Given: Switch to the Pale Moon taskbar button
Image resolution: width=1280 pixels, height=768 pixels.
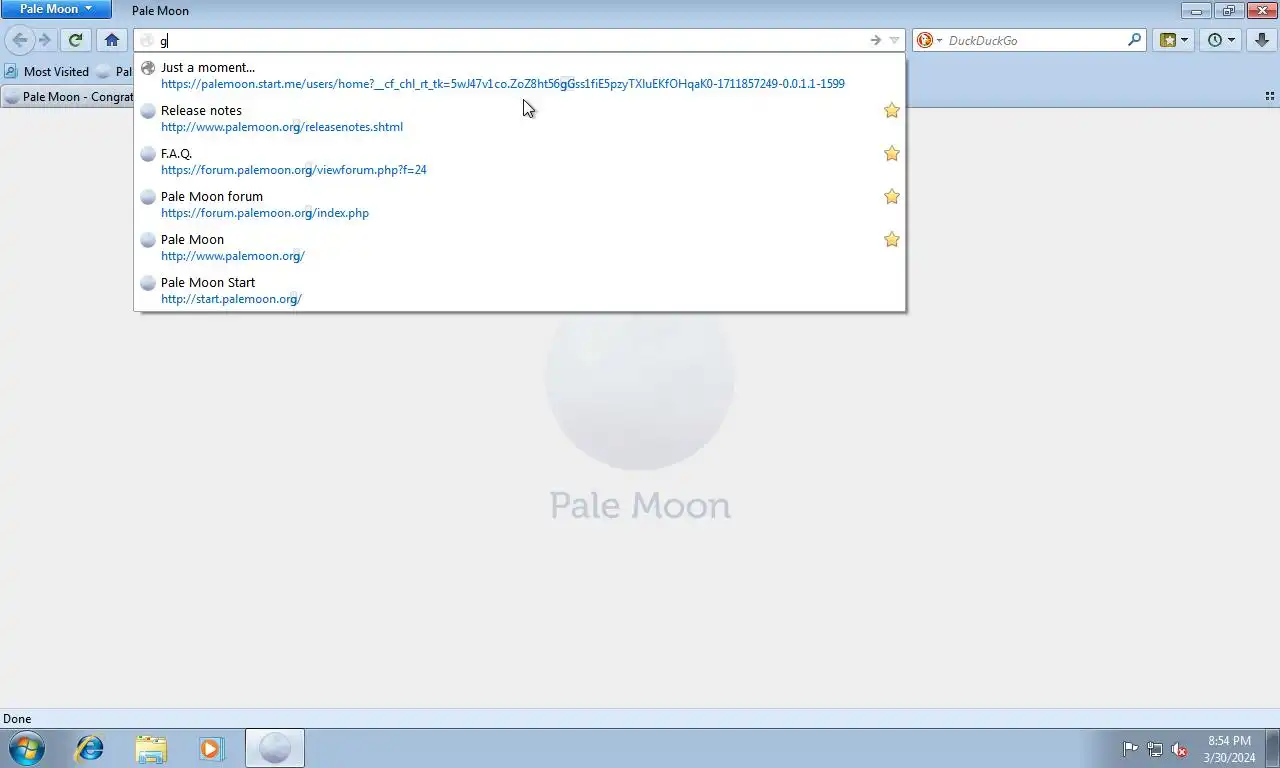Looking at the screenshot, I should [x=275, y=748].
